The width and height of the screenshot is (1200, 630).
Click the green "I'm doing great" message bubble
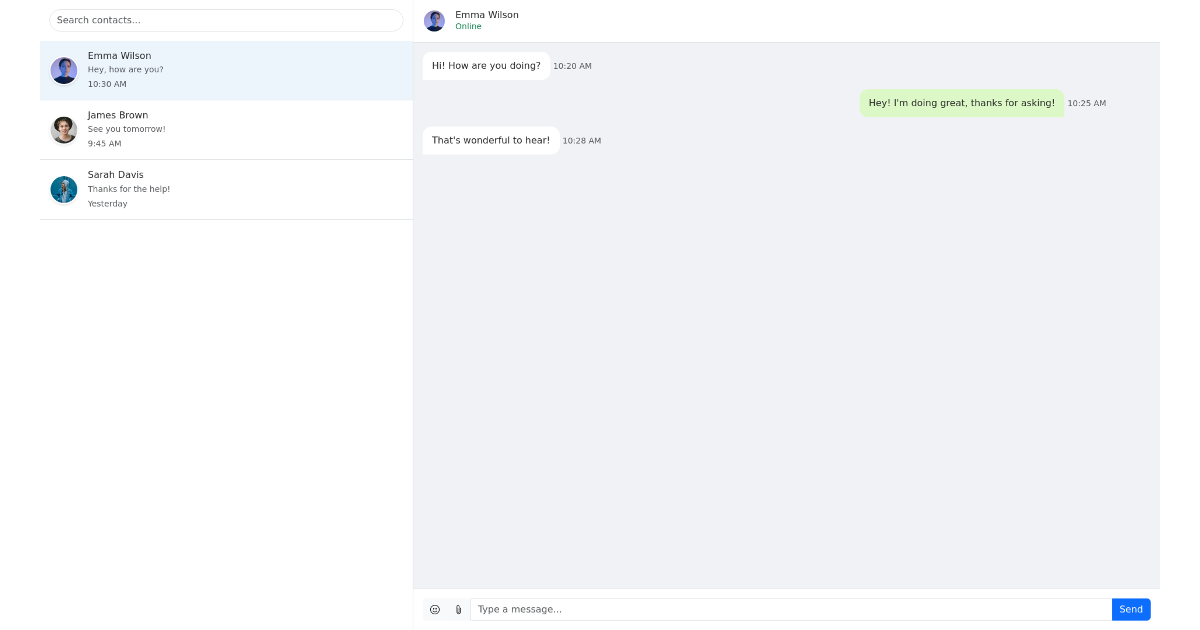(x=961, y=103)
